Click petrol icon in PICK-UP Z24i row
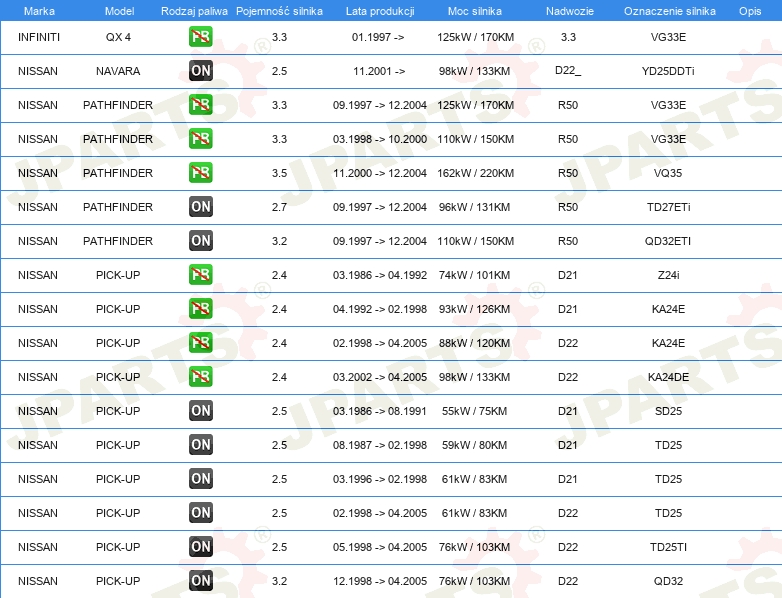Screen dimensions: 782x598 pos(200,275)
